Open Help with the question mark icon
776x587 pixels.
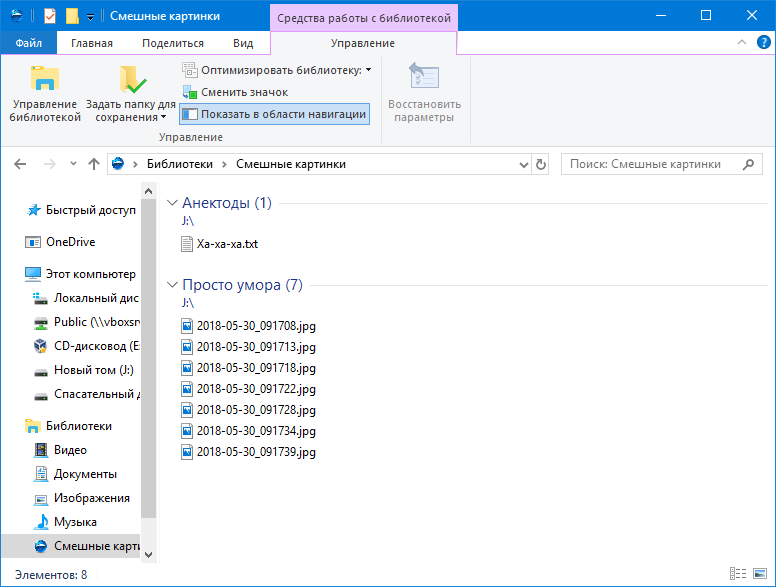pyautogui.click(x=763, y=43)
